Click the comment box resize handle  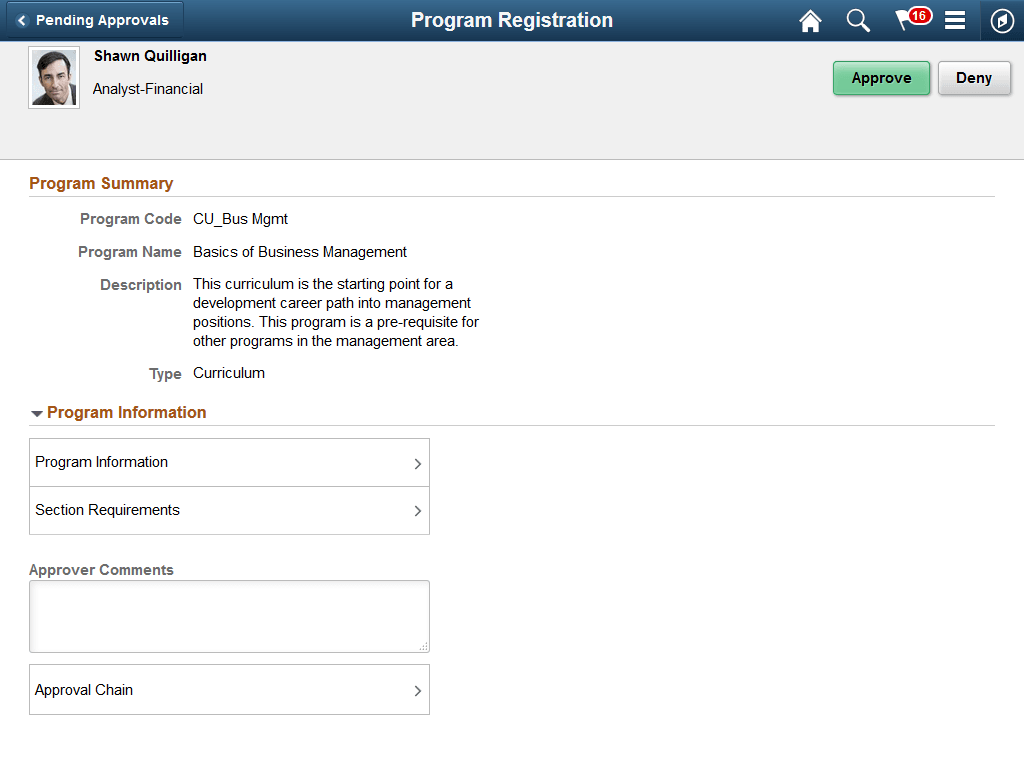pyautogui.click(x=424, y=647)
